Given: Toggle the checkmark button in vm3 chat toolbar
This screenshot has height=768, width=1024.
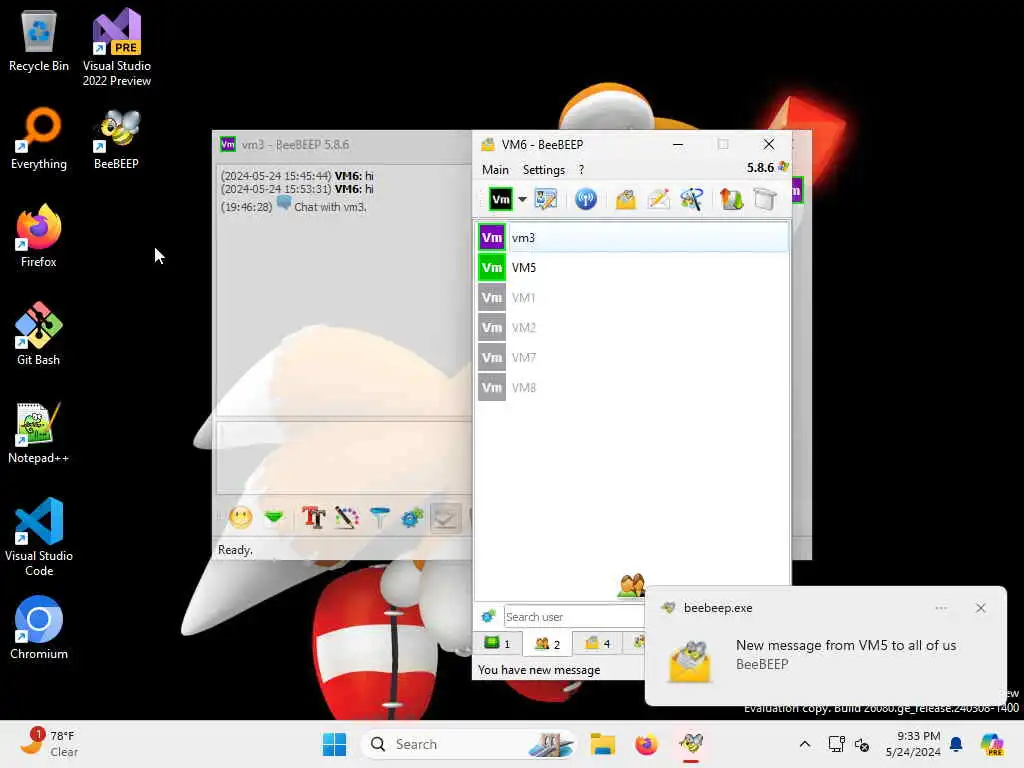Looking at the screenshot, I should click(445, 518).
